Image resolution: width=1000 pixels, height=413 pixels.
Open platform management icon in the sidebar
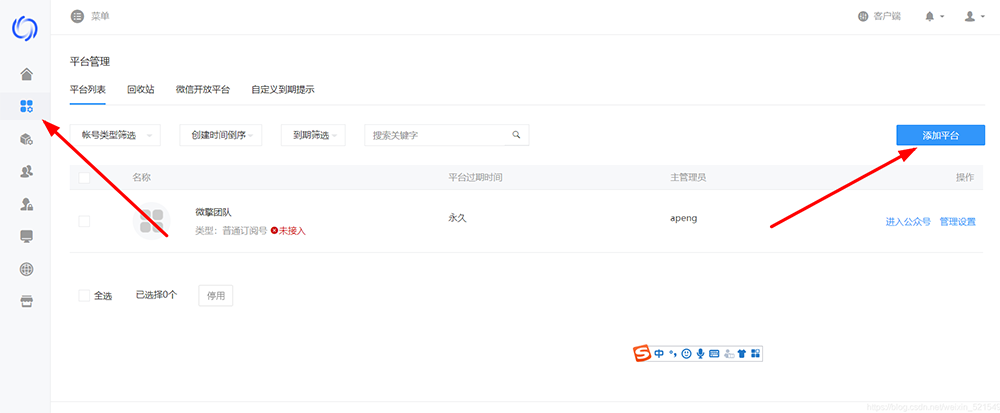[26, 106]
